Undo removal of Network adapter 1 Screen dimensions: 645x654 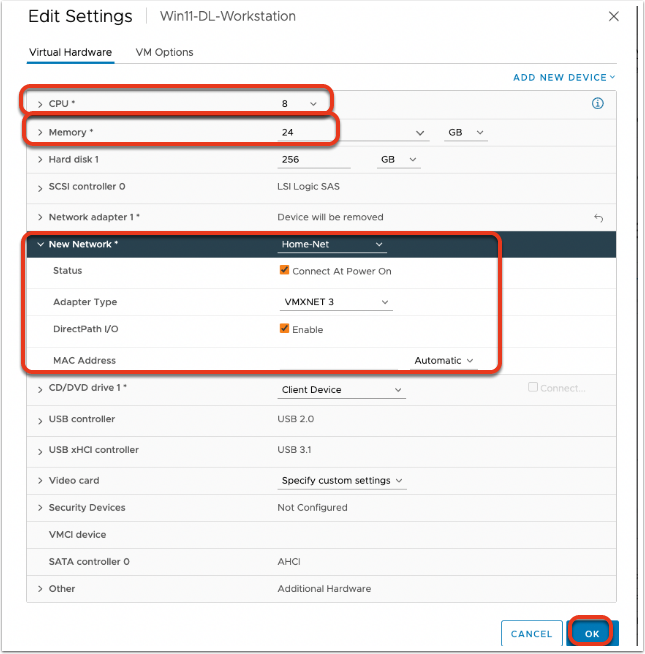pos(598,217)
